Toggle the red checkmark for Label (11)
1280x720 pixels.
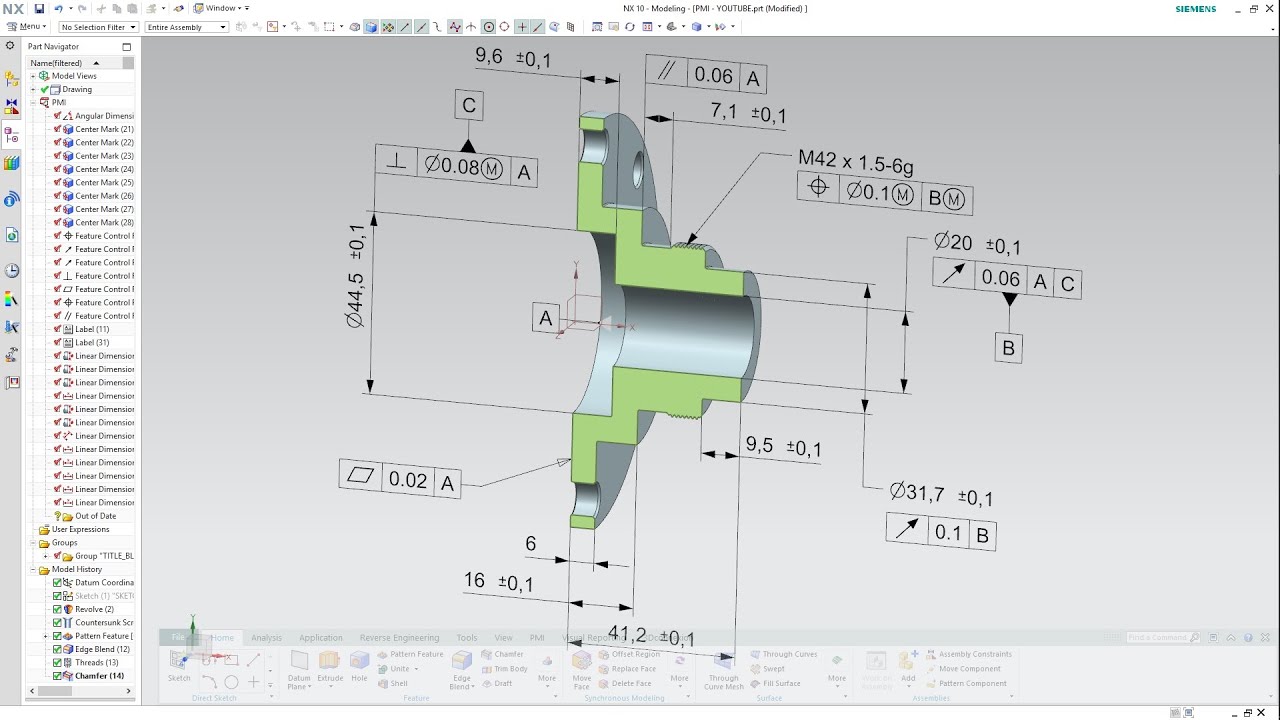[x=57, y=329]
